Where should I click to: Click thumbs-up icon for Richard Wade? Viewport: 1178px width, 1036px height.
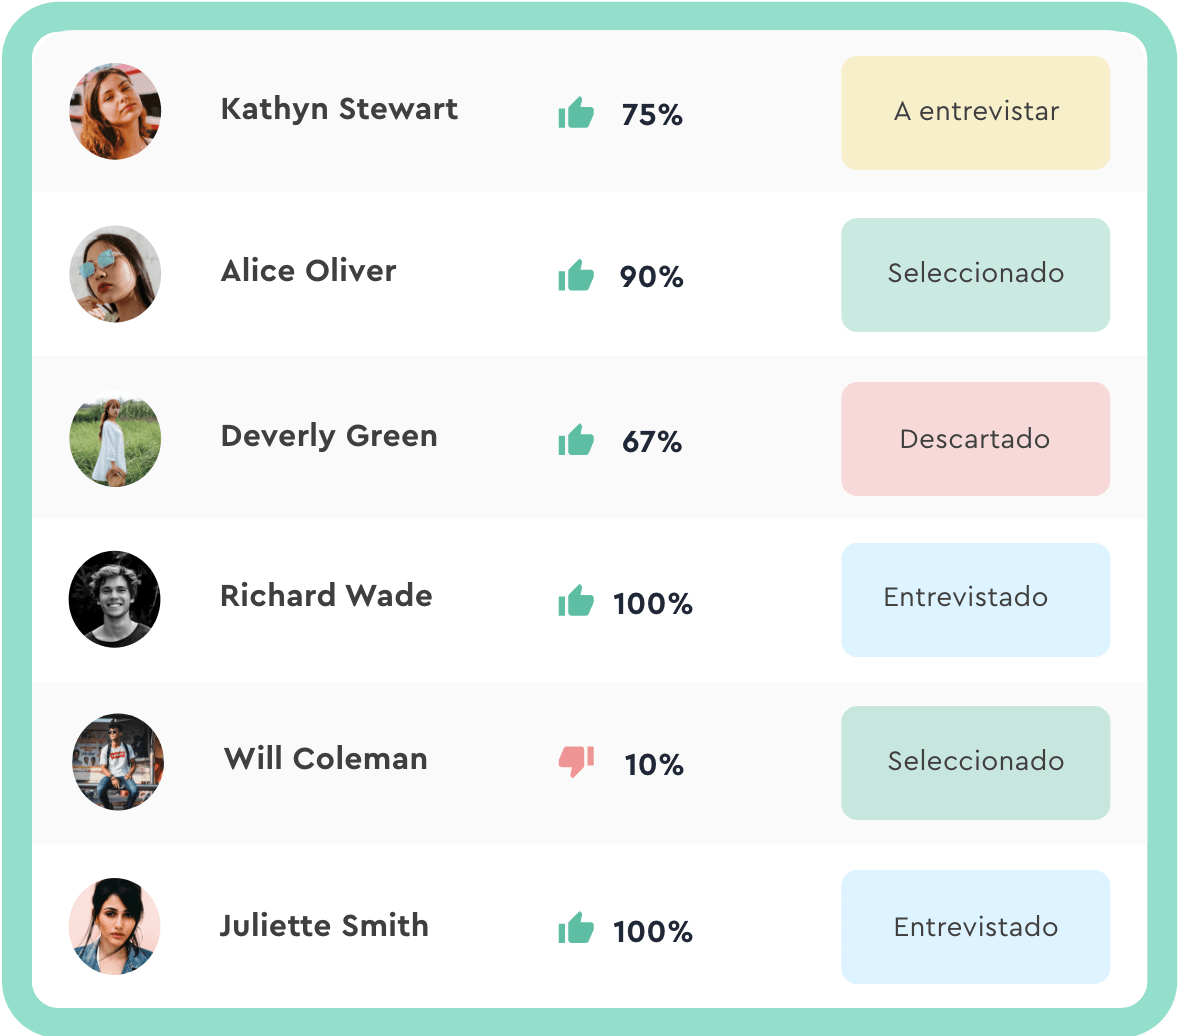click(x=576, y=600)
